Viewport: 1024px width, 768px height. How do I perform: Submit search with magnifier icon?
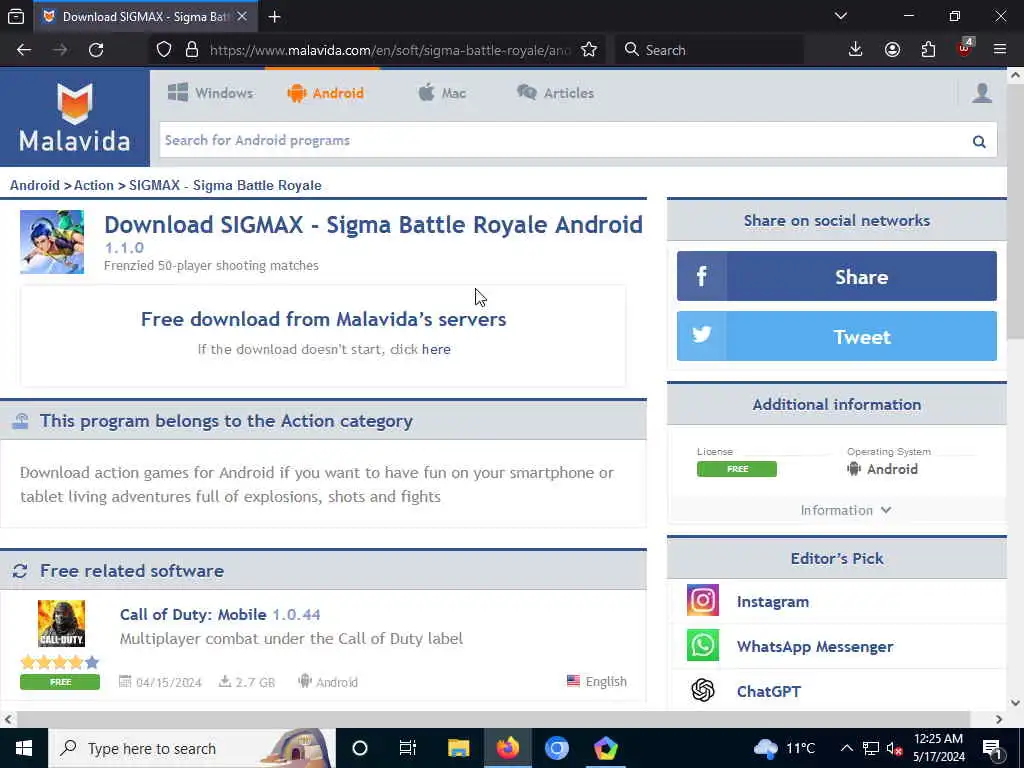point(979,141)
